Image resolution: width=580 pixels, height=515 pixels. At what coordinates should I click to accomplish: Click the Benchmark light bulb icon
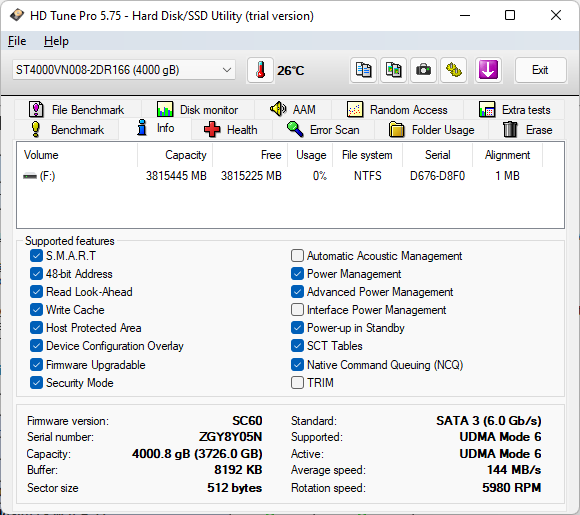pos(36,129)
